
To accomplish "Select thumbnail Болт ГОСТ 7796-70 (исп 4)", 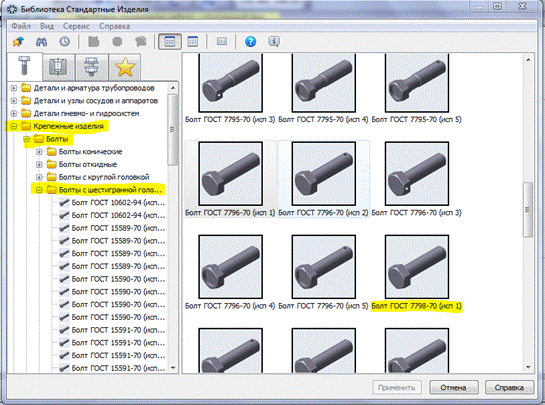I will coord(230,267).
